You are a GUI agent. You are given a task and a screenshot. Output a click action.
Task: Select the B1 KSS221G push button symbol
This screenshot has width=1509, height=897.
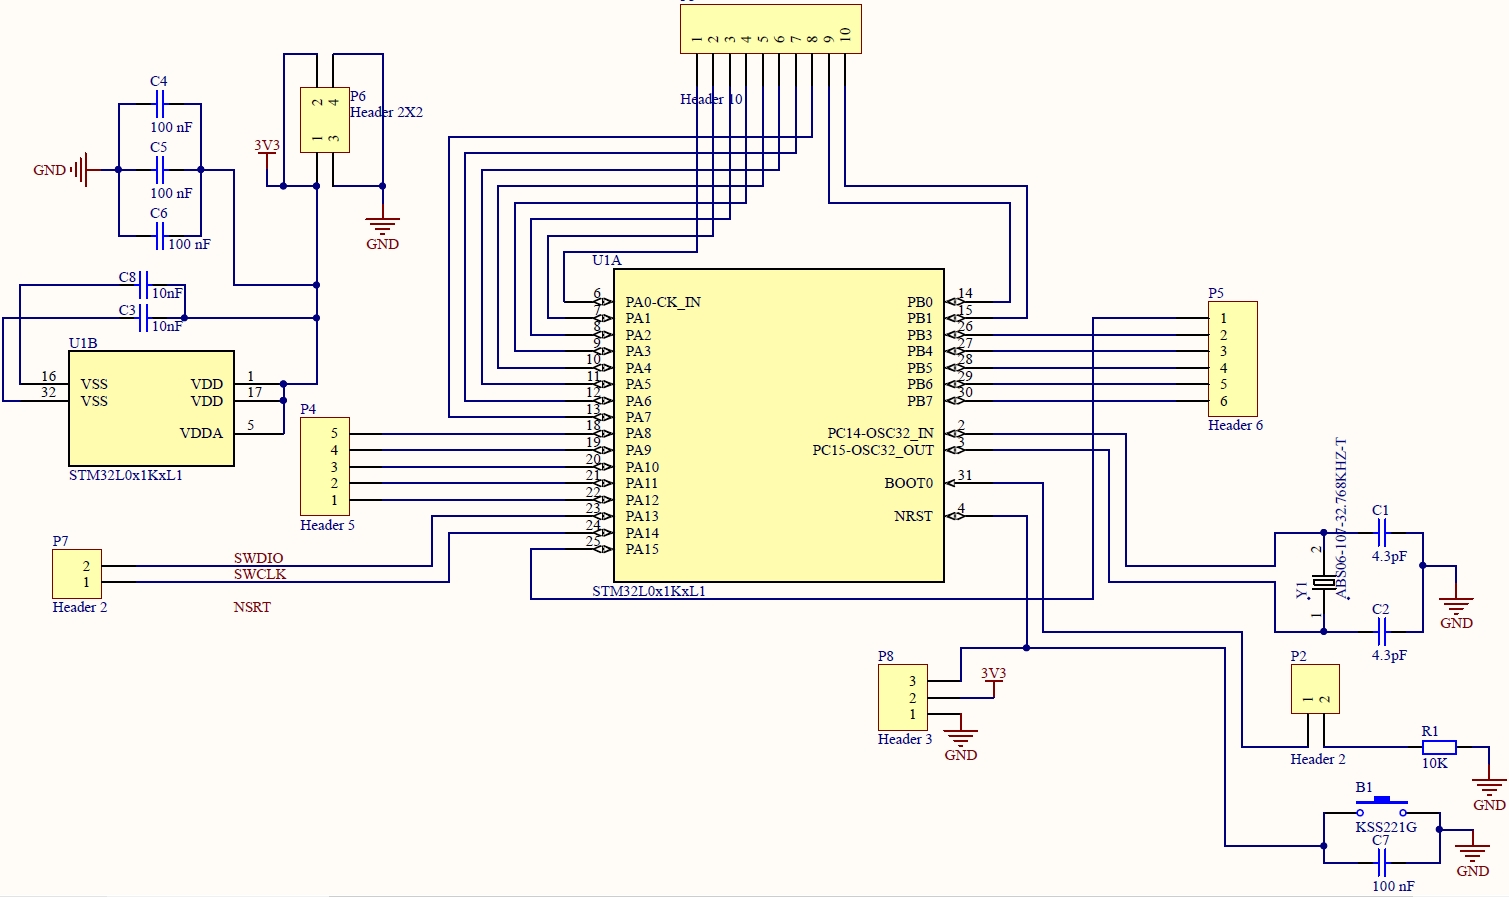pyautogui.click(x=1381, y=806)
